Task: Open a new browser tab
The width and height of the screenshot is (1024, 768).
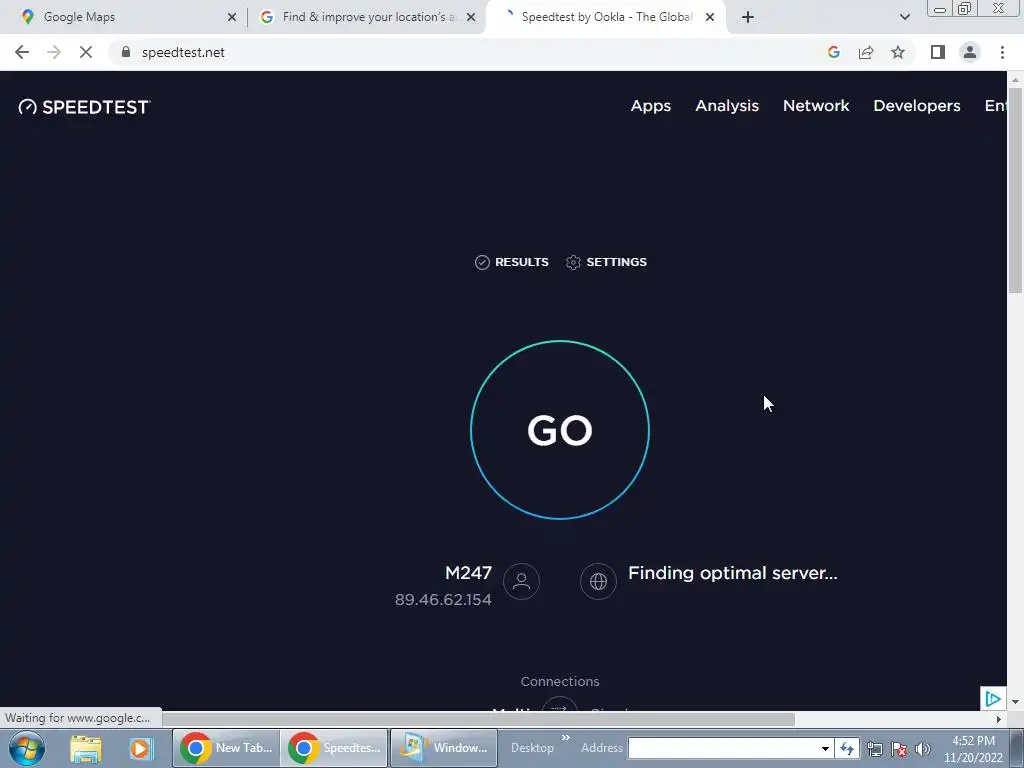Action: pyautogui.click(x=748, y=17)
